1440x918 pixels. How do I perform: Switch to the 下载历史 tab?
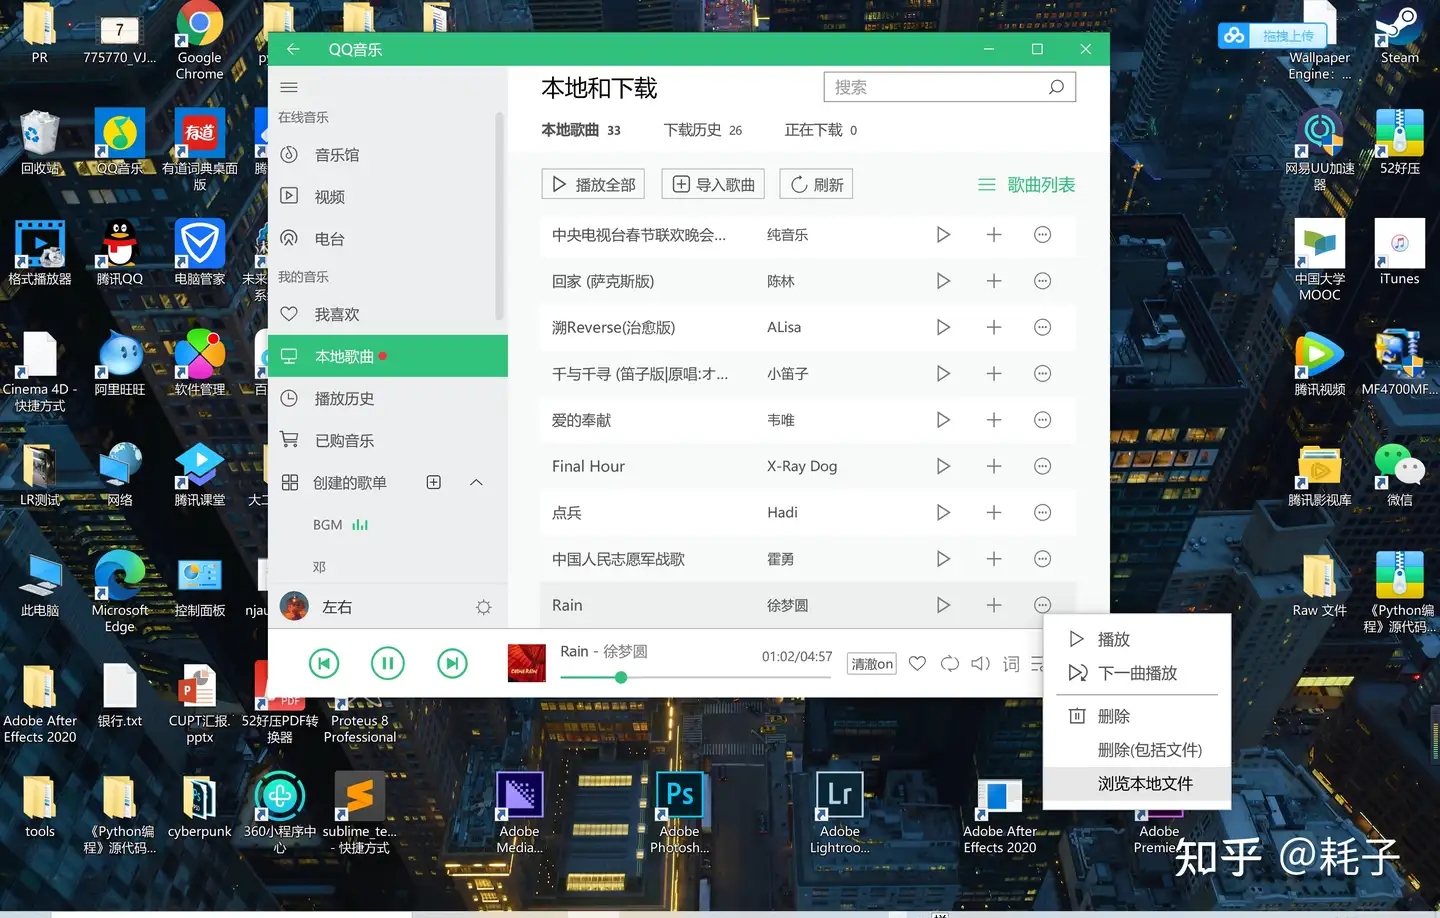(703, 130)
